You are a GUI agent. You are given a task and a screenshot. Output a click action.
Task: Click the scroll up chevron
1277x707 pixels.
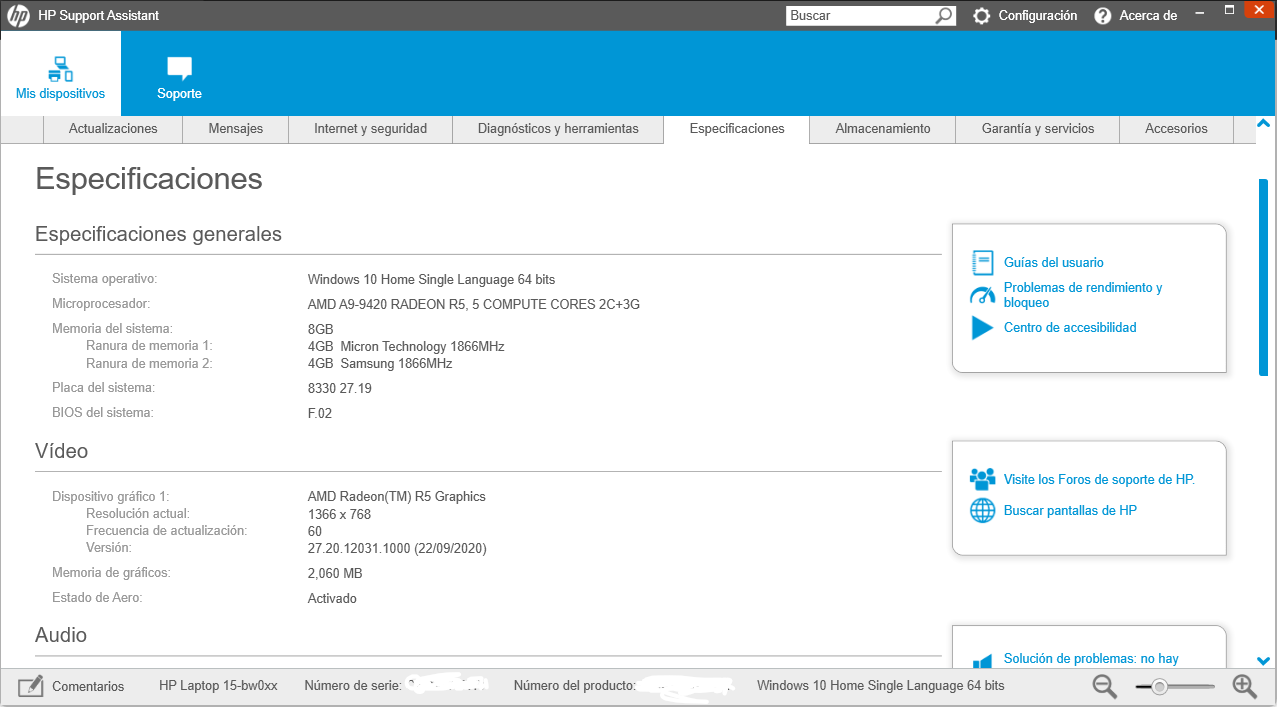click(1263, 124)
